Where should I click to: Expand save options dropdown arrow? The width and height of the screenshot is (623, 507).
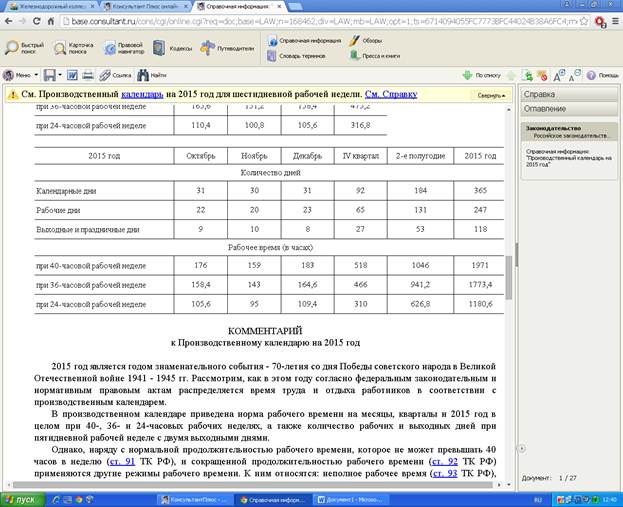60,75
